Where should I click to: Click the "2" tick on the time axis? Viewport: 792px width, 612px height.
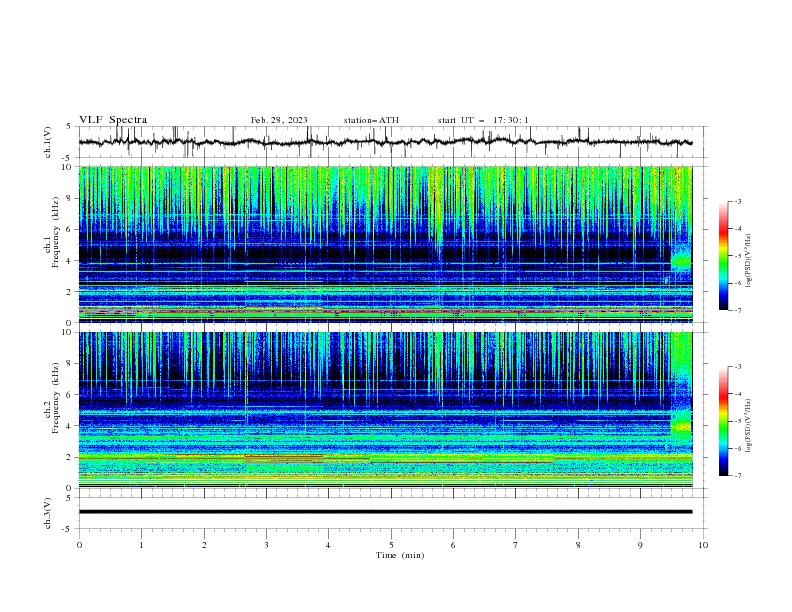204,545
